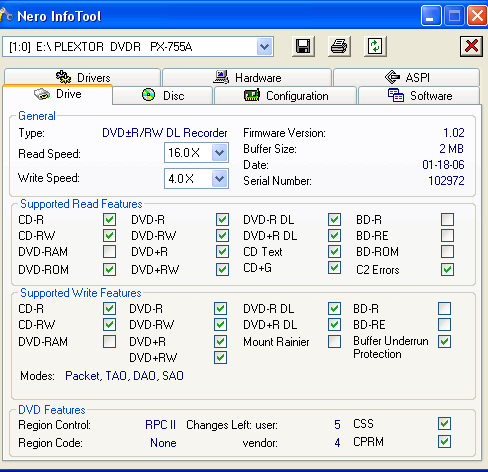Toggle DVD-RAM read feature checkbox

(109, 252)
